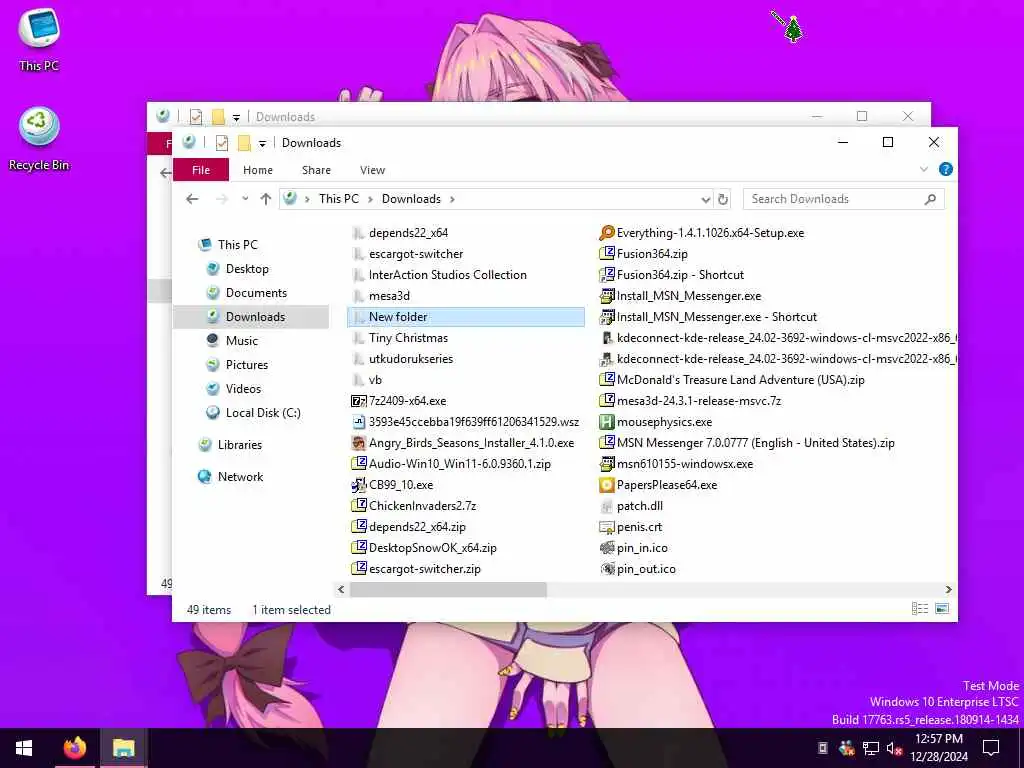Select This PC in navigation pane

point(238,245)
